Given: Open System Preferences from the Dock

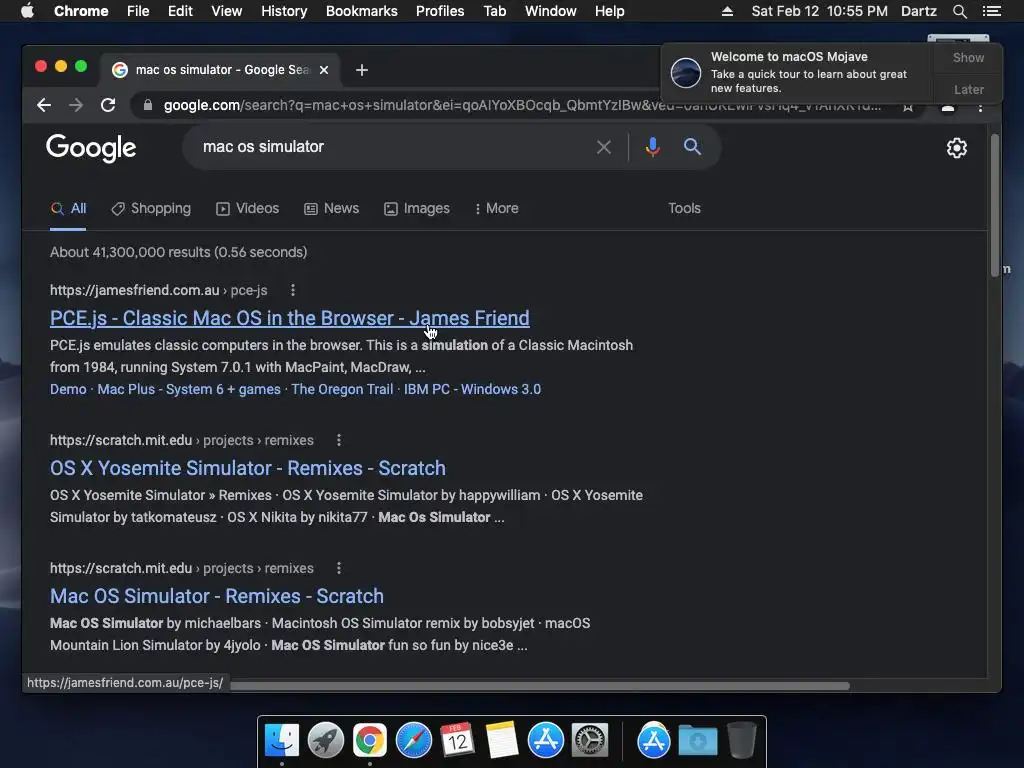Looking at the screenshot, I should 590,741.
